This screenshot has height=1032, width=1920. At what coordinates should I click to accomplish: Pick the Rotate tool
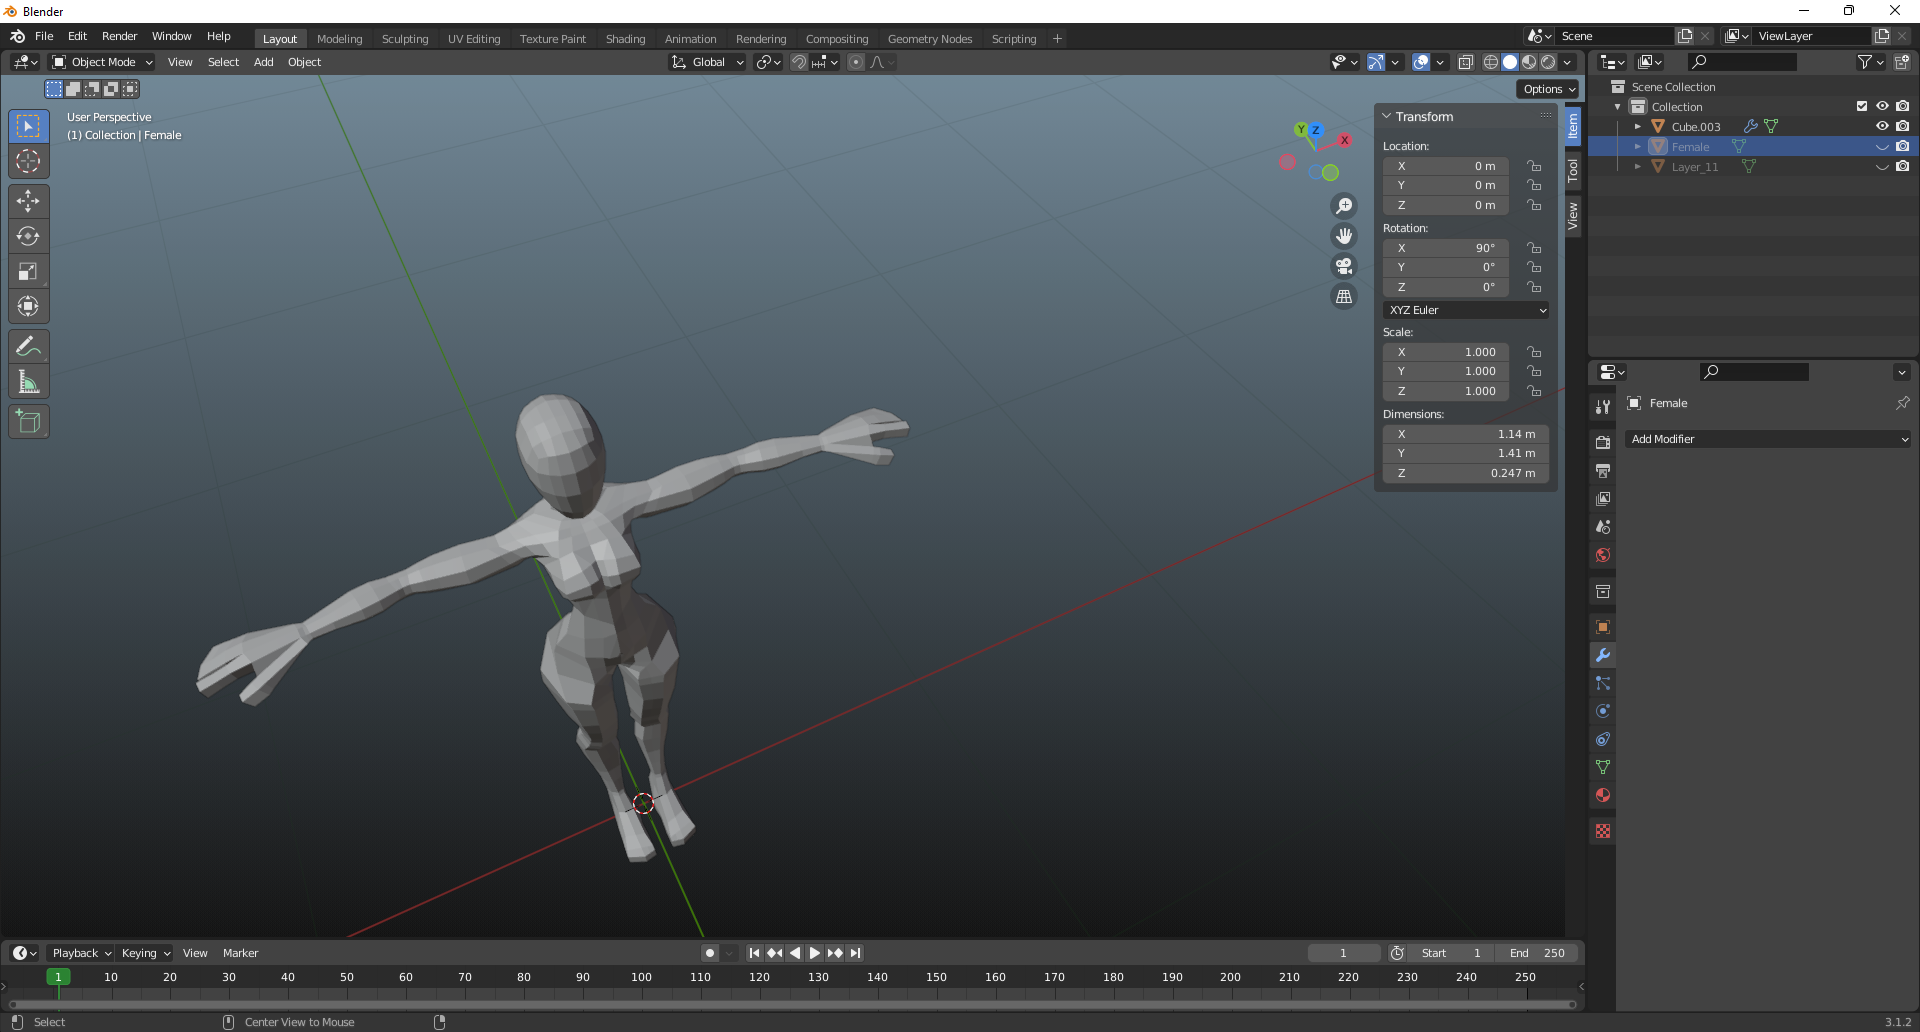click(x=28, y=236)
